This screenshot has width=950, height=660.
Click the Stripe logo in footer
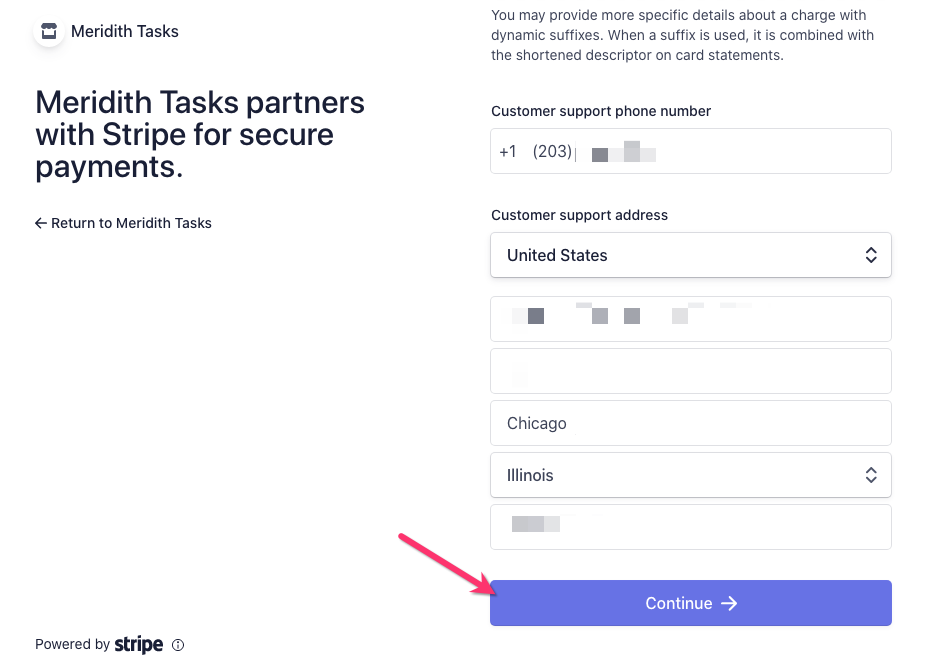pyautogui.click(x=139, y=645)
